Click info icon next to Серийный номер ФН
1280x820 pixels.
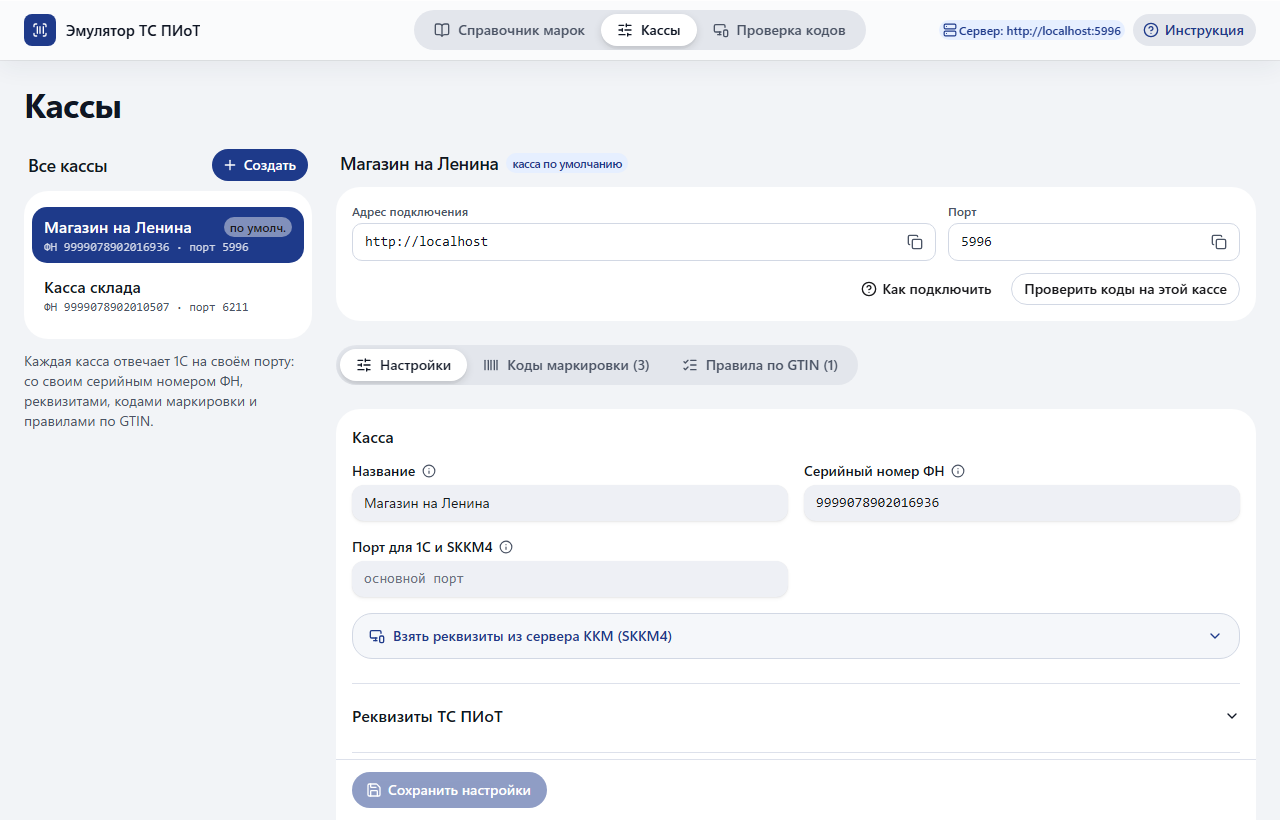(x=957, y=471)
